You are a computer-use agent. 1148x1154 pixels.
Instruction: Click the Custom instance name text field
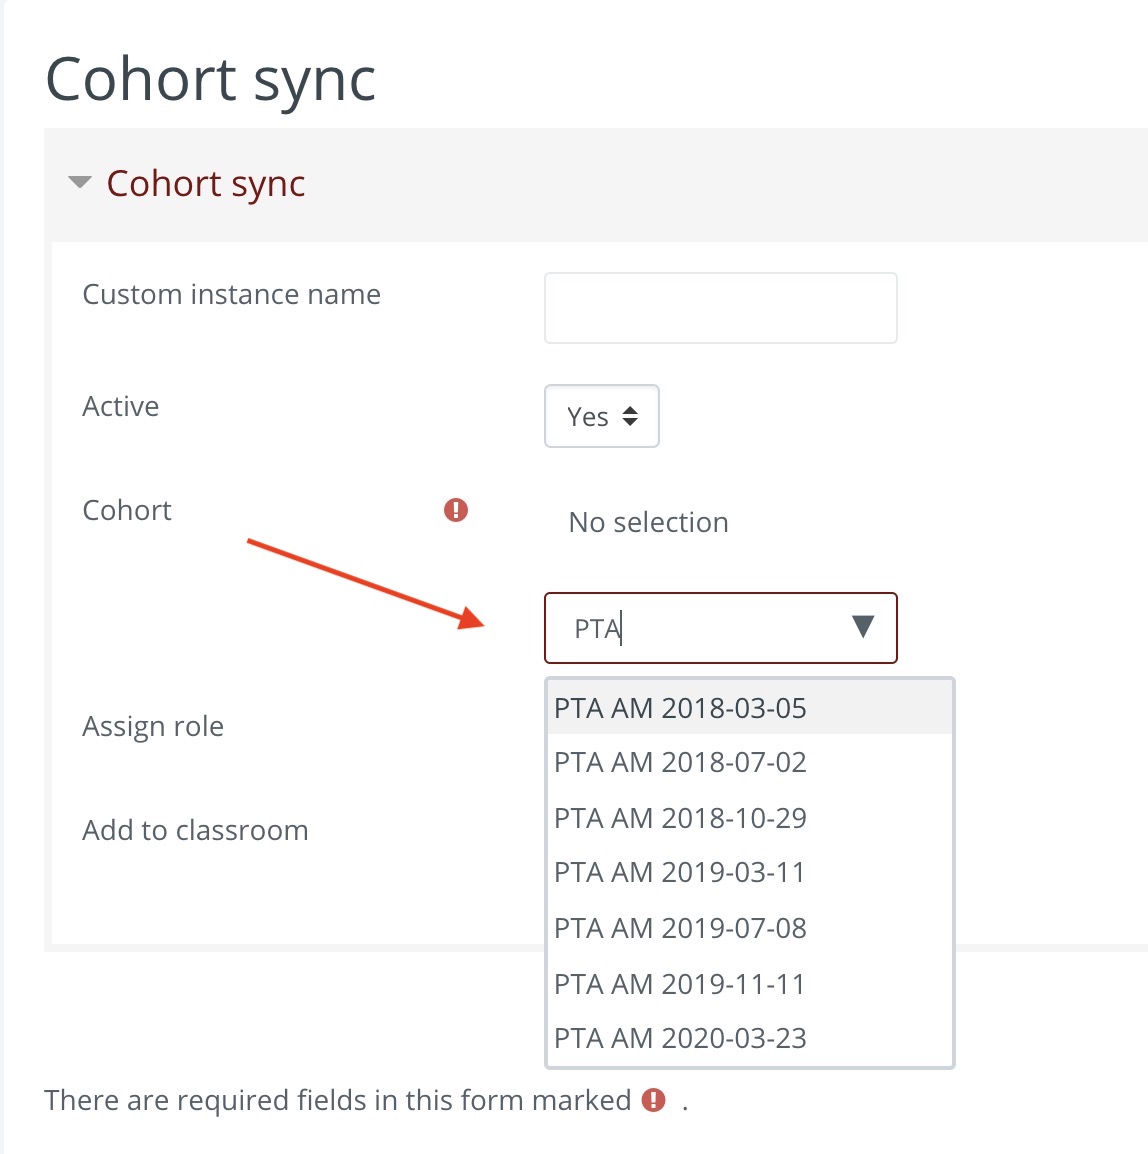[720, 308]
